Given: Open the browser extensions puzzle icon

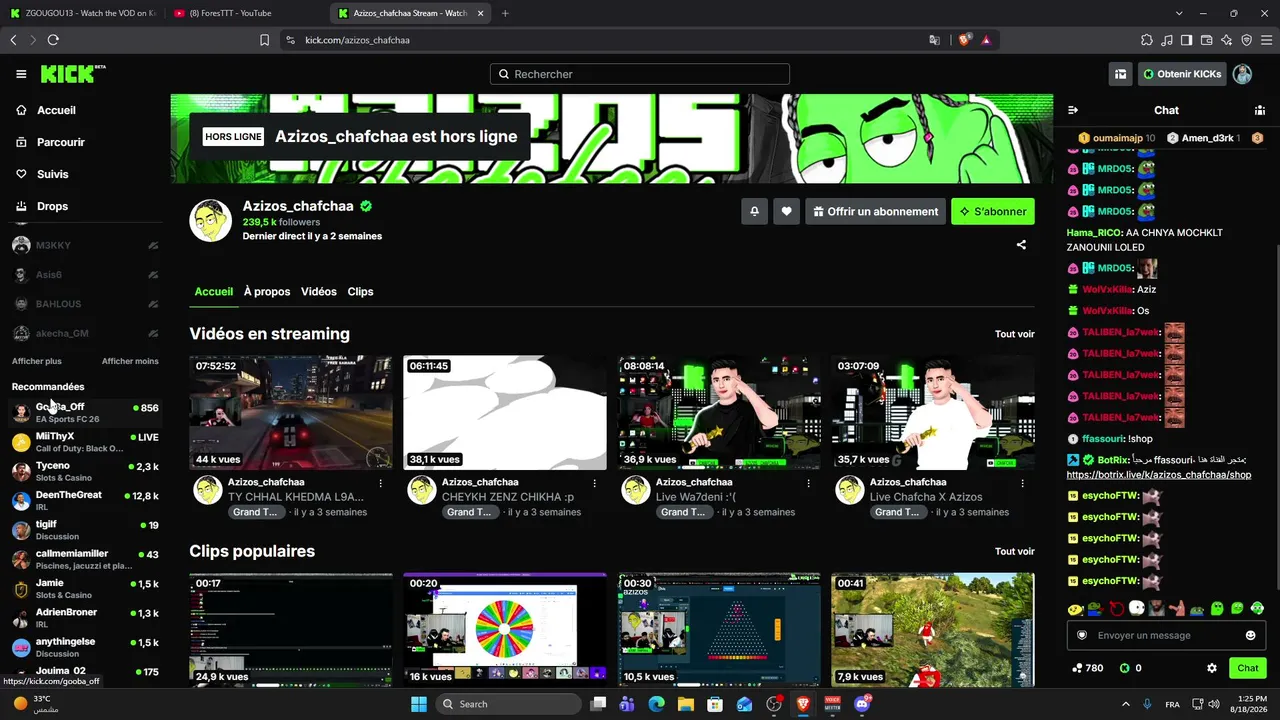Looking at the screenshot, I should click(1147, 40).
